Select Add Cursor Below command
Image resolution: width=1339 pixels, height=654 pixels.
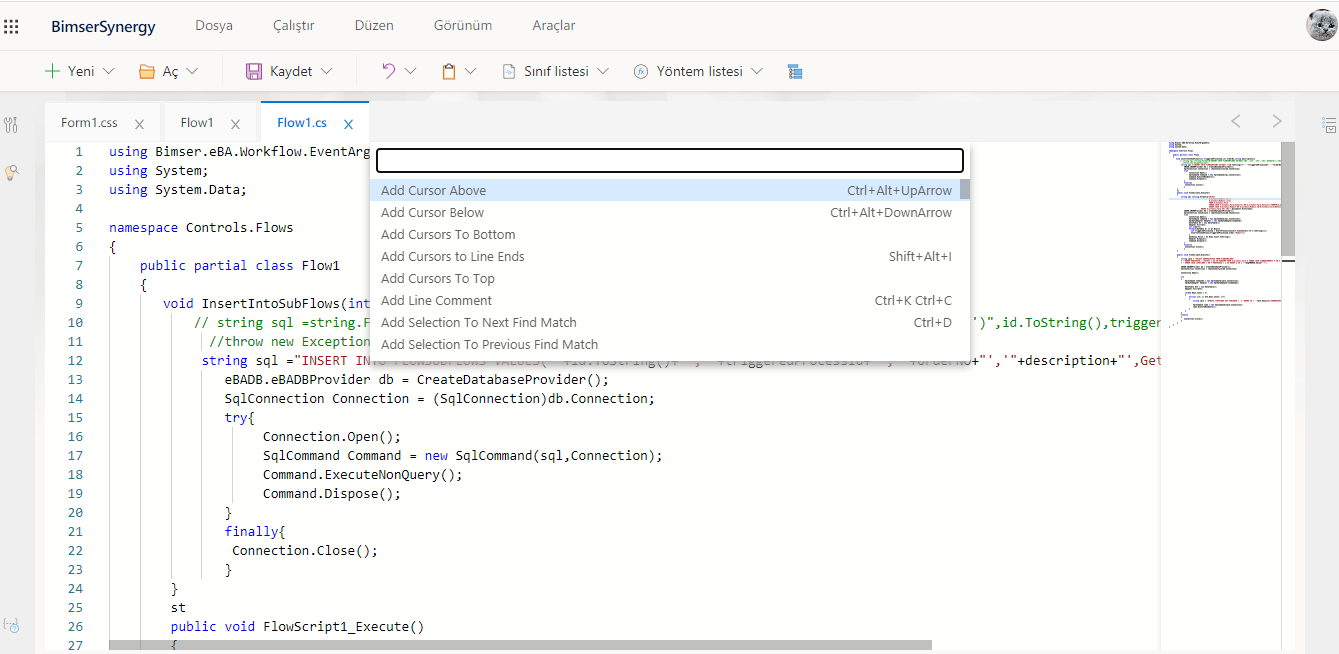pyautogui.click(x=432, y=212)
